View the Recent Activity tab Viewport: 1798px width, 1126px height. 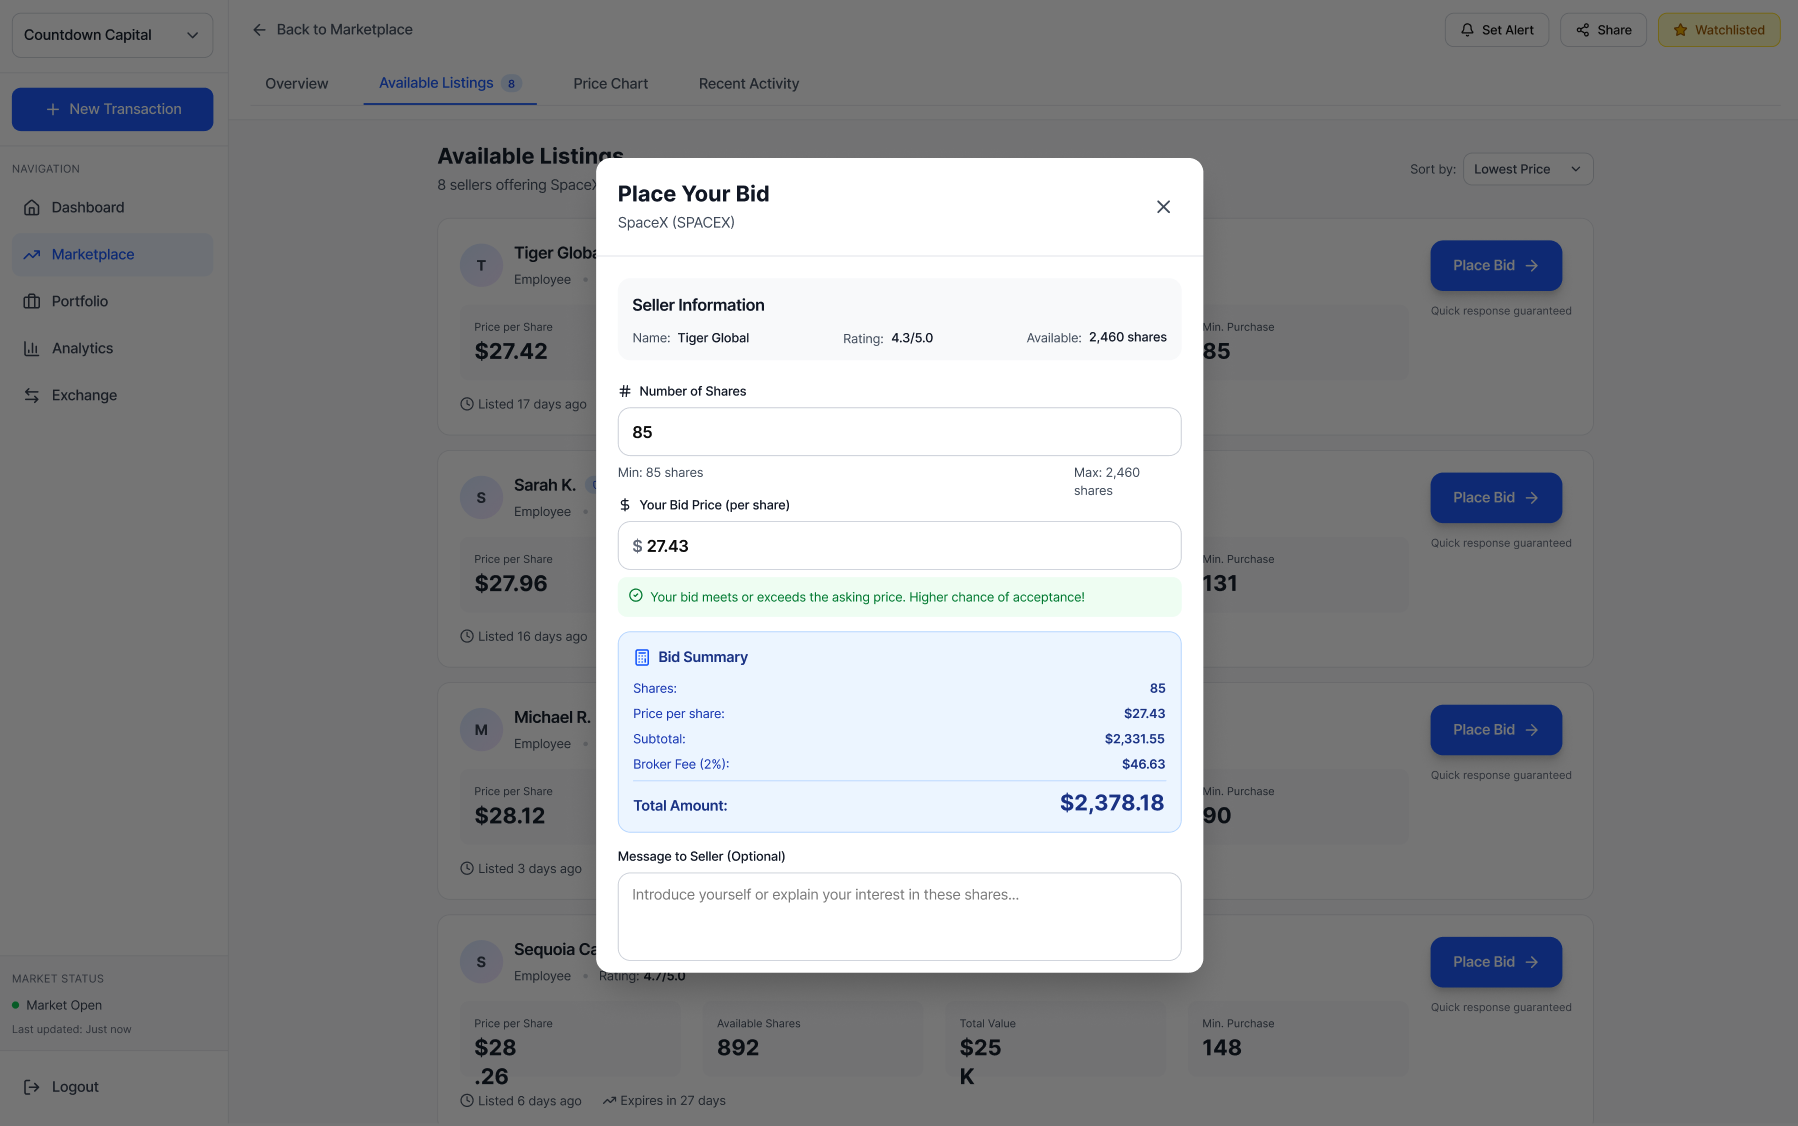point(748,83)
